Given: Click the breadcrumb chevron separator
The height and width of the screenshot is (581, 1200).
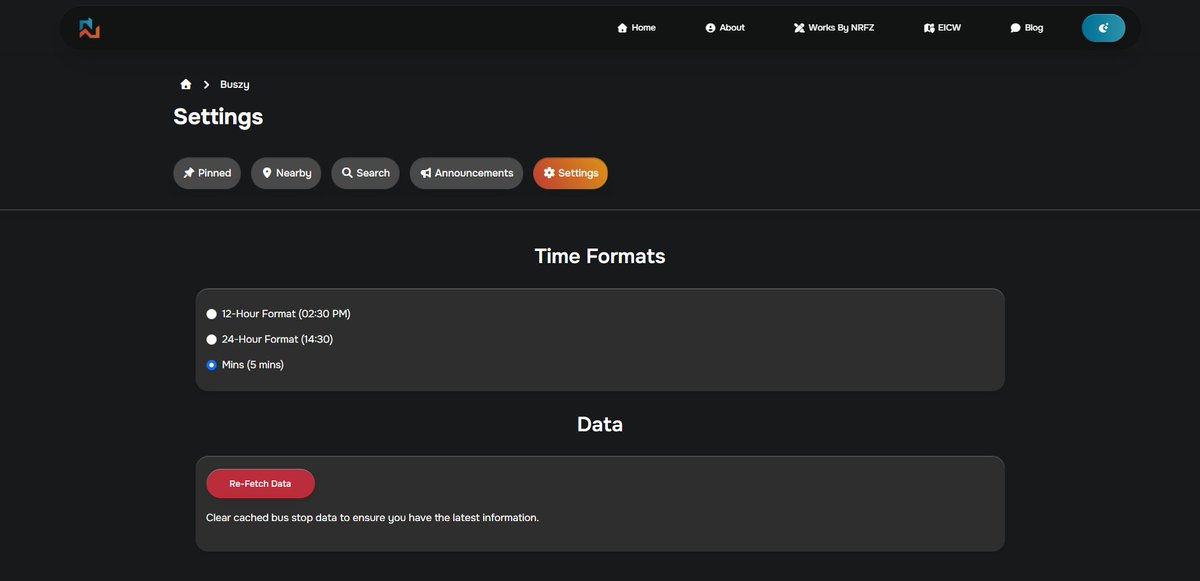Looking at the screenshot, I should (206, 85).
